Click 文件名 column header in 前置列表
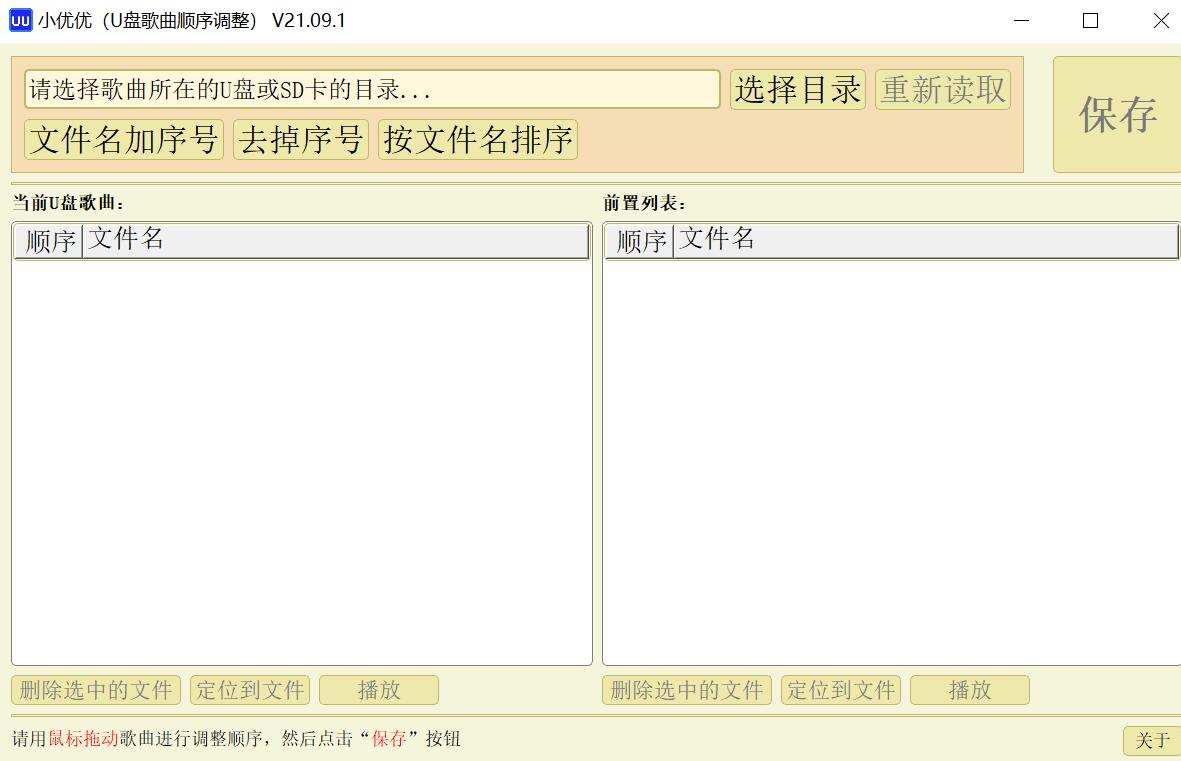 [926, 242]
